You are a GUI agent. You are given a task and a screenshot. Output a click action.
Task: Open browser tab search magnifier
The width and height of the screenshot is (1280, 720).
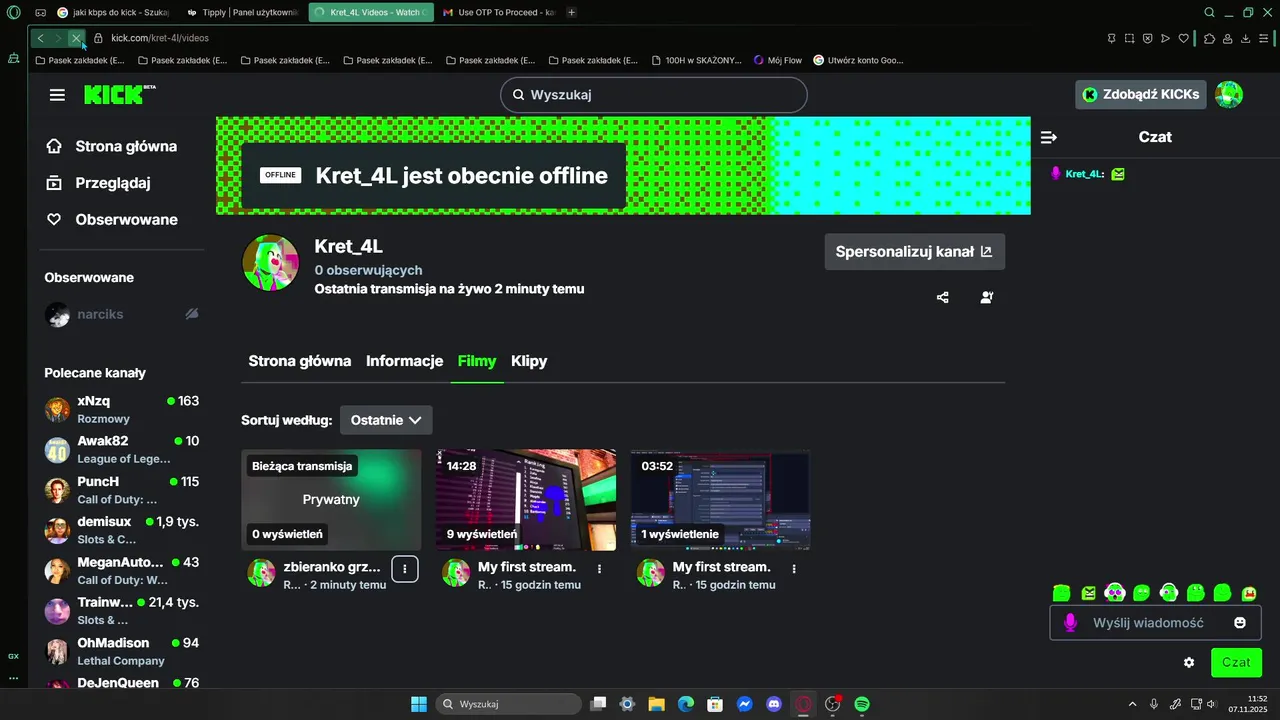click(x=1209, y=13)
